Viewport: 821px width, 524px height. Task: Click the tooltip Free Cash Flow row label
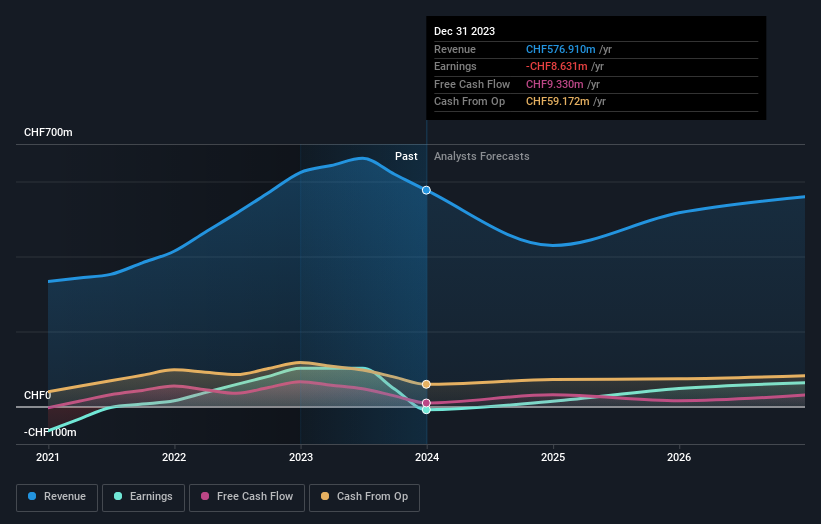(472, 84)
